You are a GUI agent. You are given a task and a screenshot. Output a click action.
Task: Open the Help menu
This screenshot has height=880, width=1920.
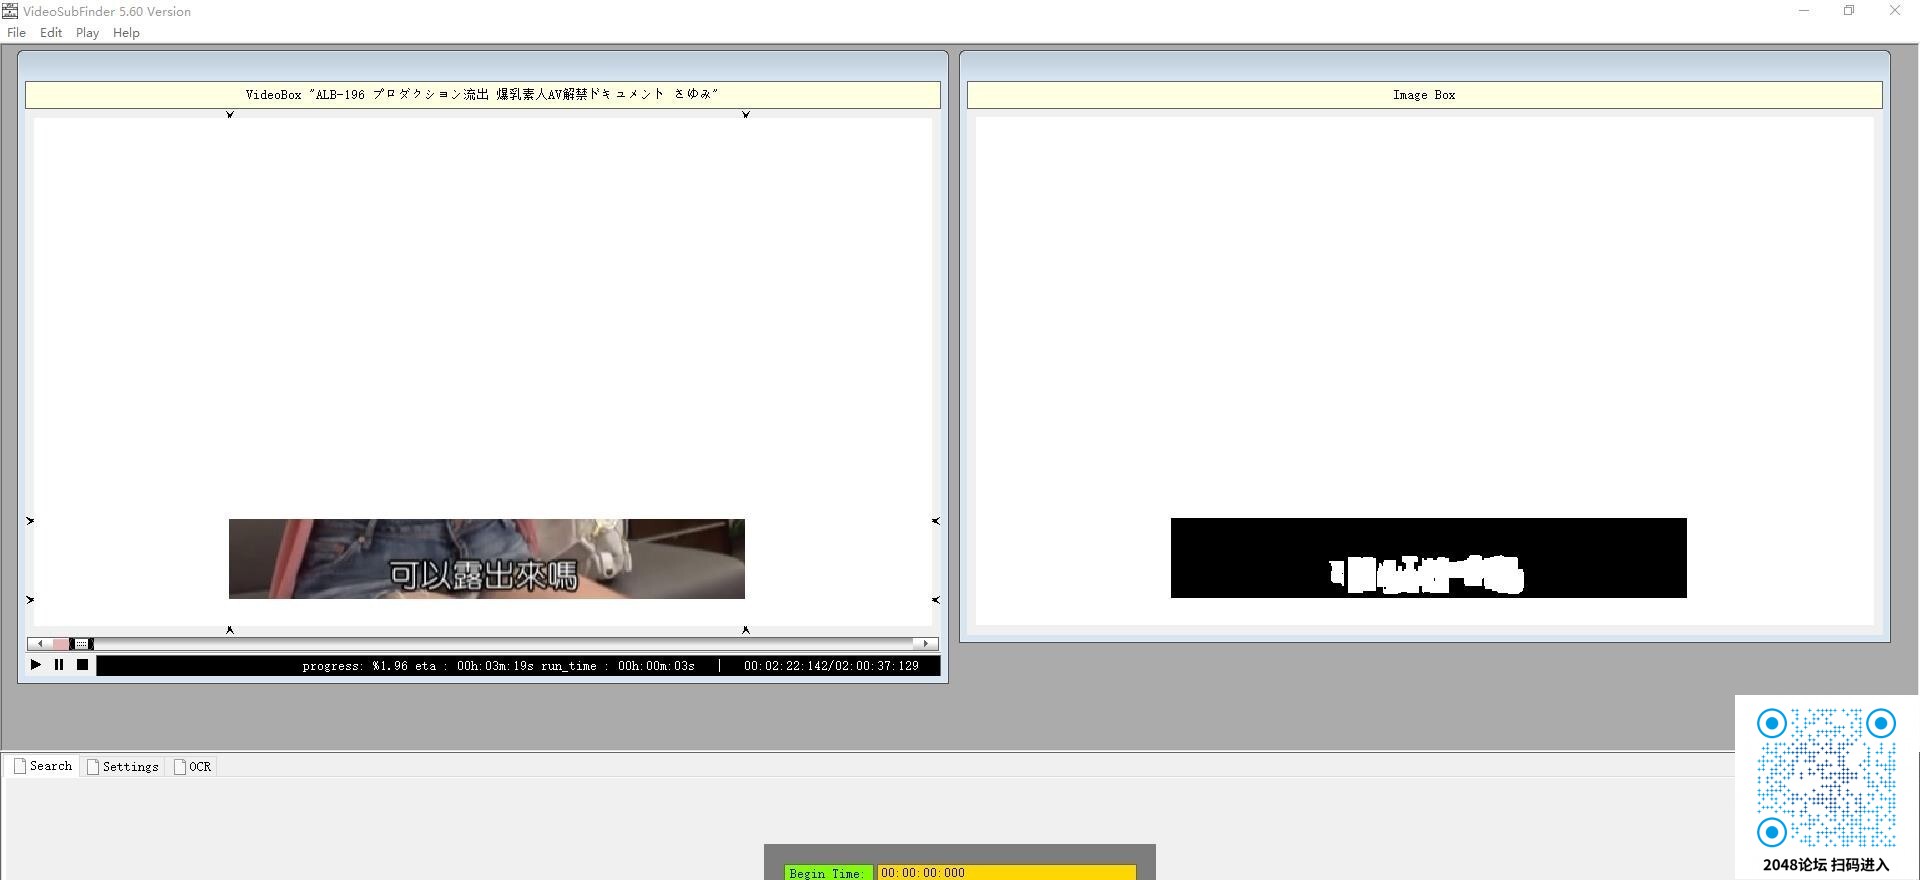[x=126, y=33]
